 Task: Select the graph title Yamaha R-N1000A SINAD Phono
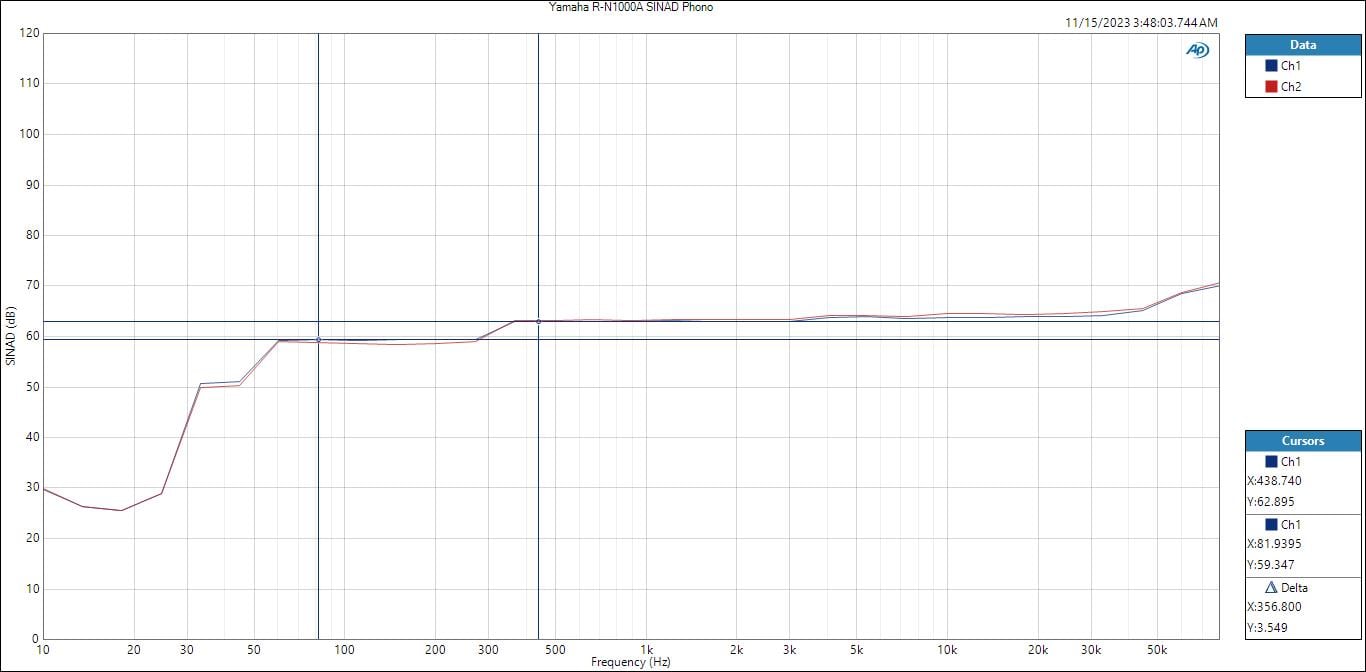click(x=630, y=7)
